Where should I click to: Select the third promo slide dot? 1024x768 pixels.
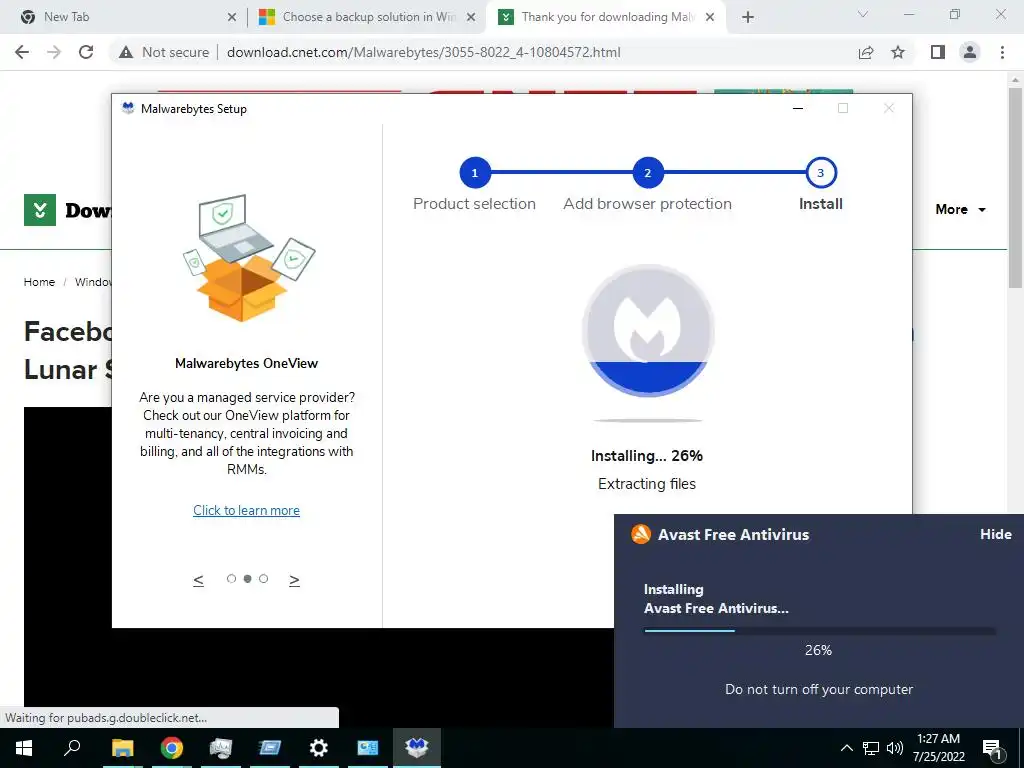pos(263,579)
